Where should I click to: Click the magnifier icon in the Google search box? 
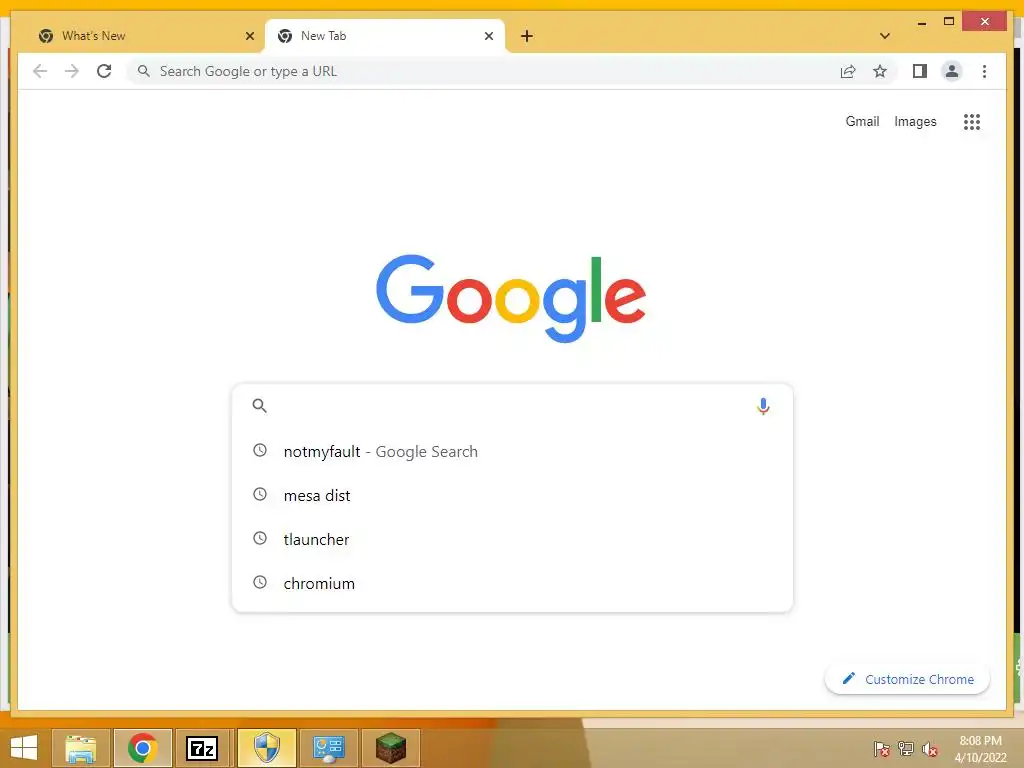click(x=259, y=406)
